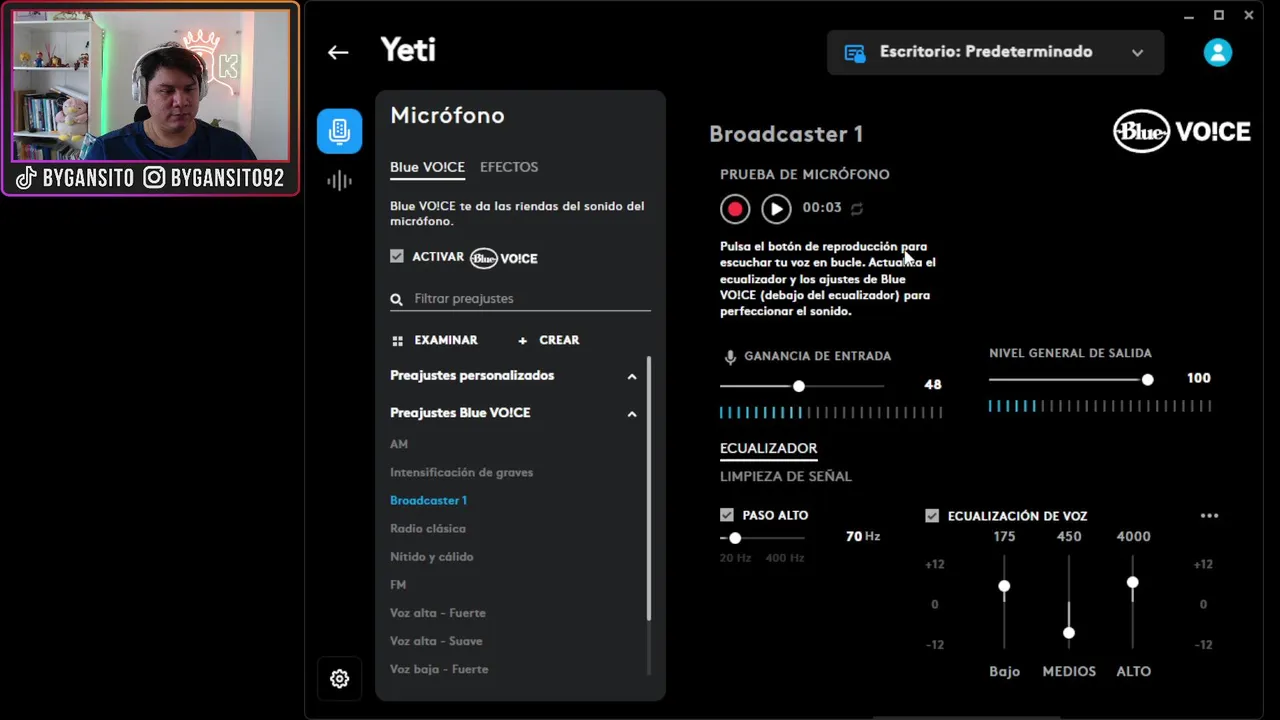Switch to the Blue VO!CE tab
The height and width of the screenshot is (720, 1280).
(427, 167)
